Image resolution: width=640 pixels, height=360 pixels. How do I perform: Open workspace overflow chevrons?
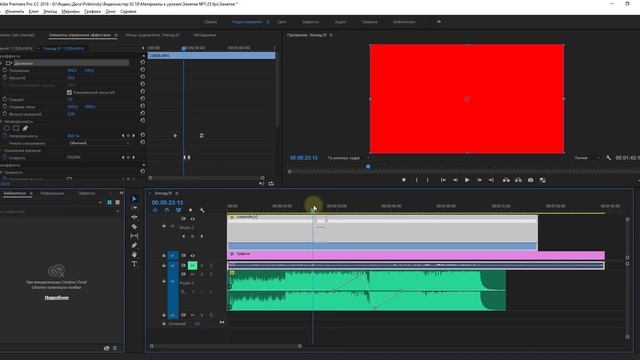pos(439,22)
